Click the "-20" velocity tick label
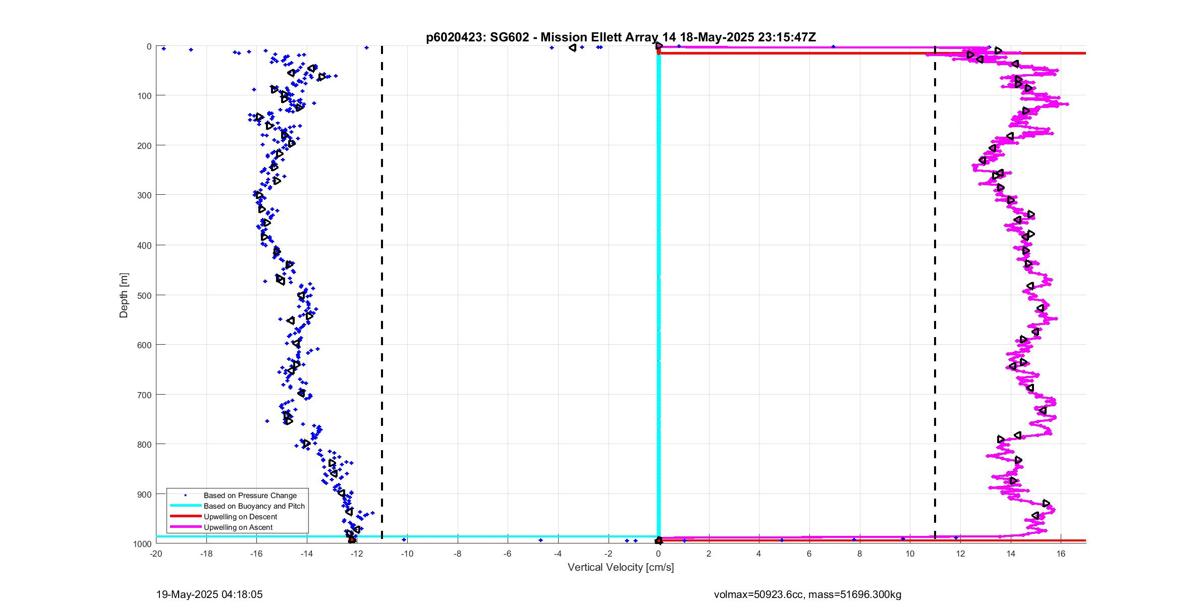Image resolution: width=1200 pixels, height=611 pixels. 156,552
